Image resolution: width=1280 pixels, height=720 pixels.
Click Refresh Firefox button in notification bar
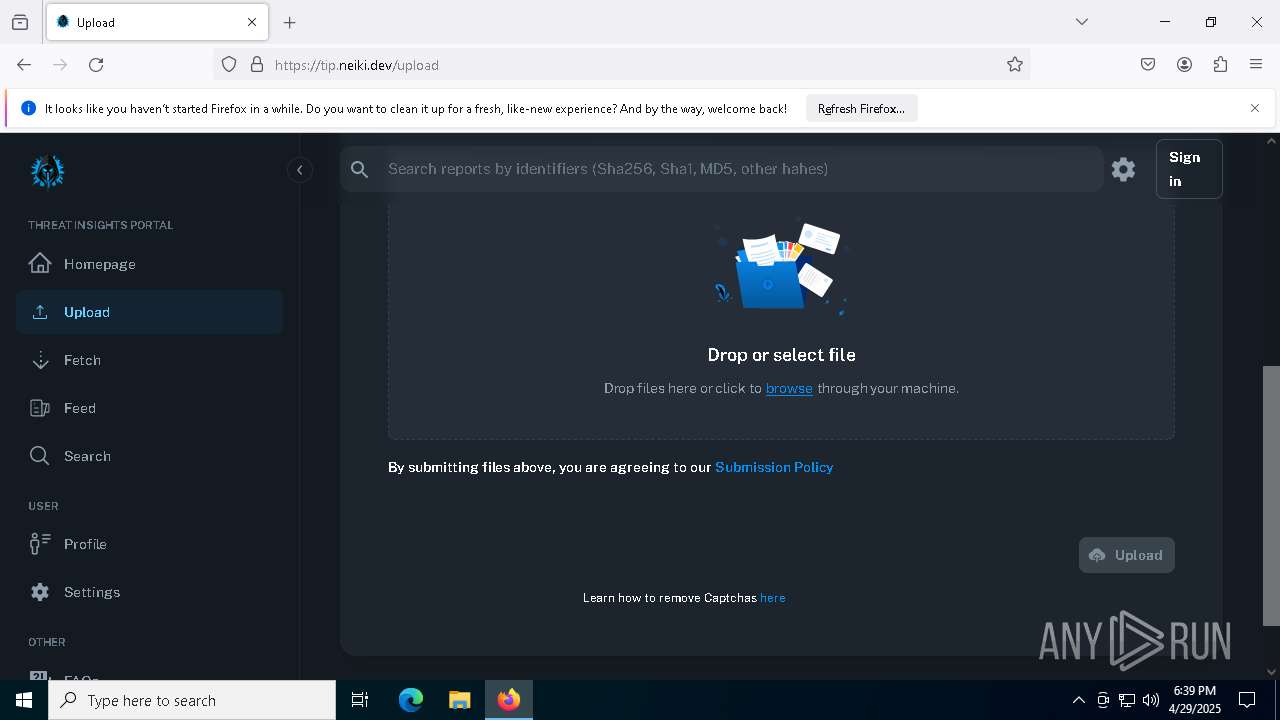[861, 108]
